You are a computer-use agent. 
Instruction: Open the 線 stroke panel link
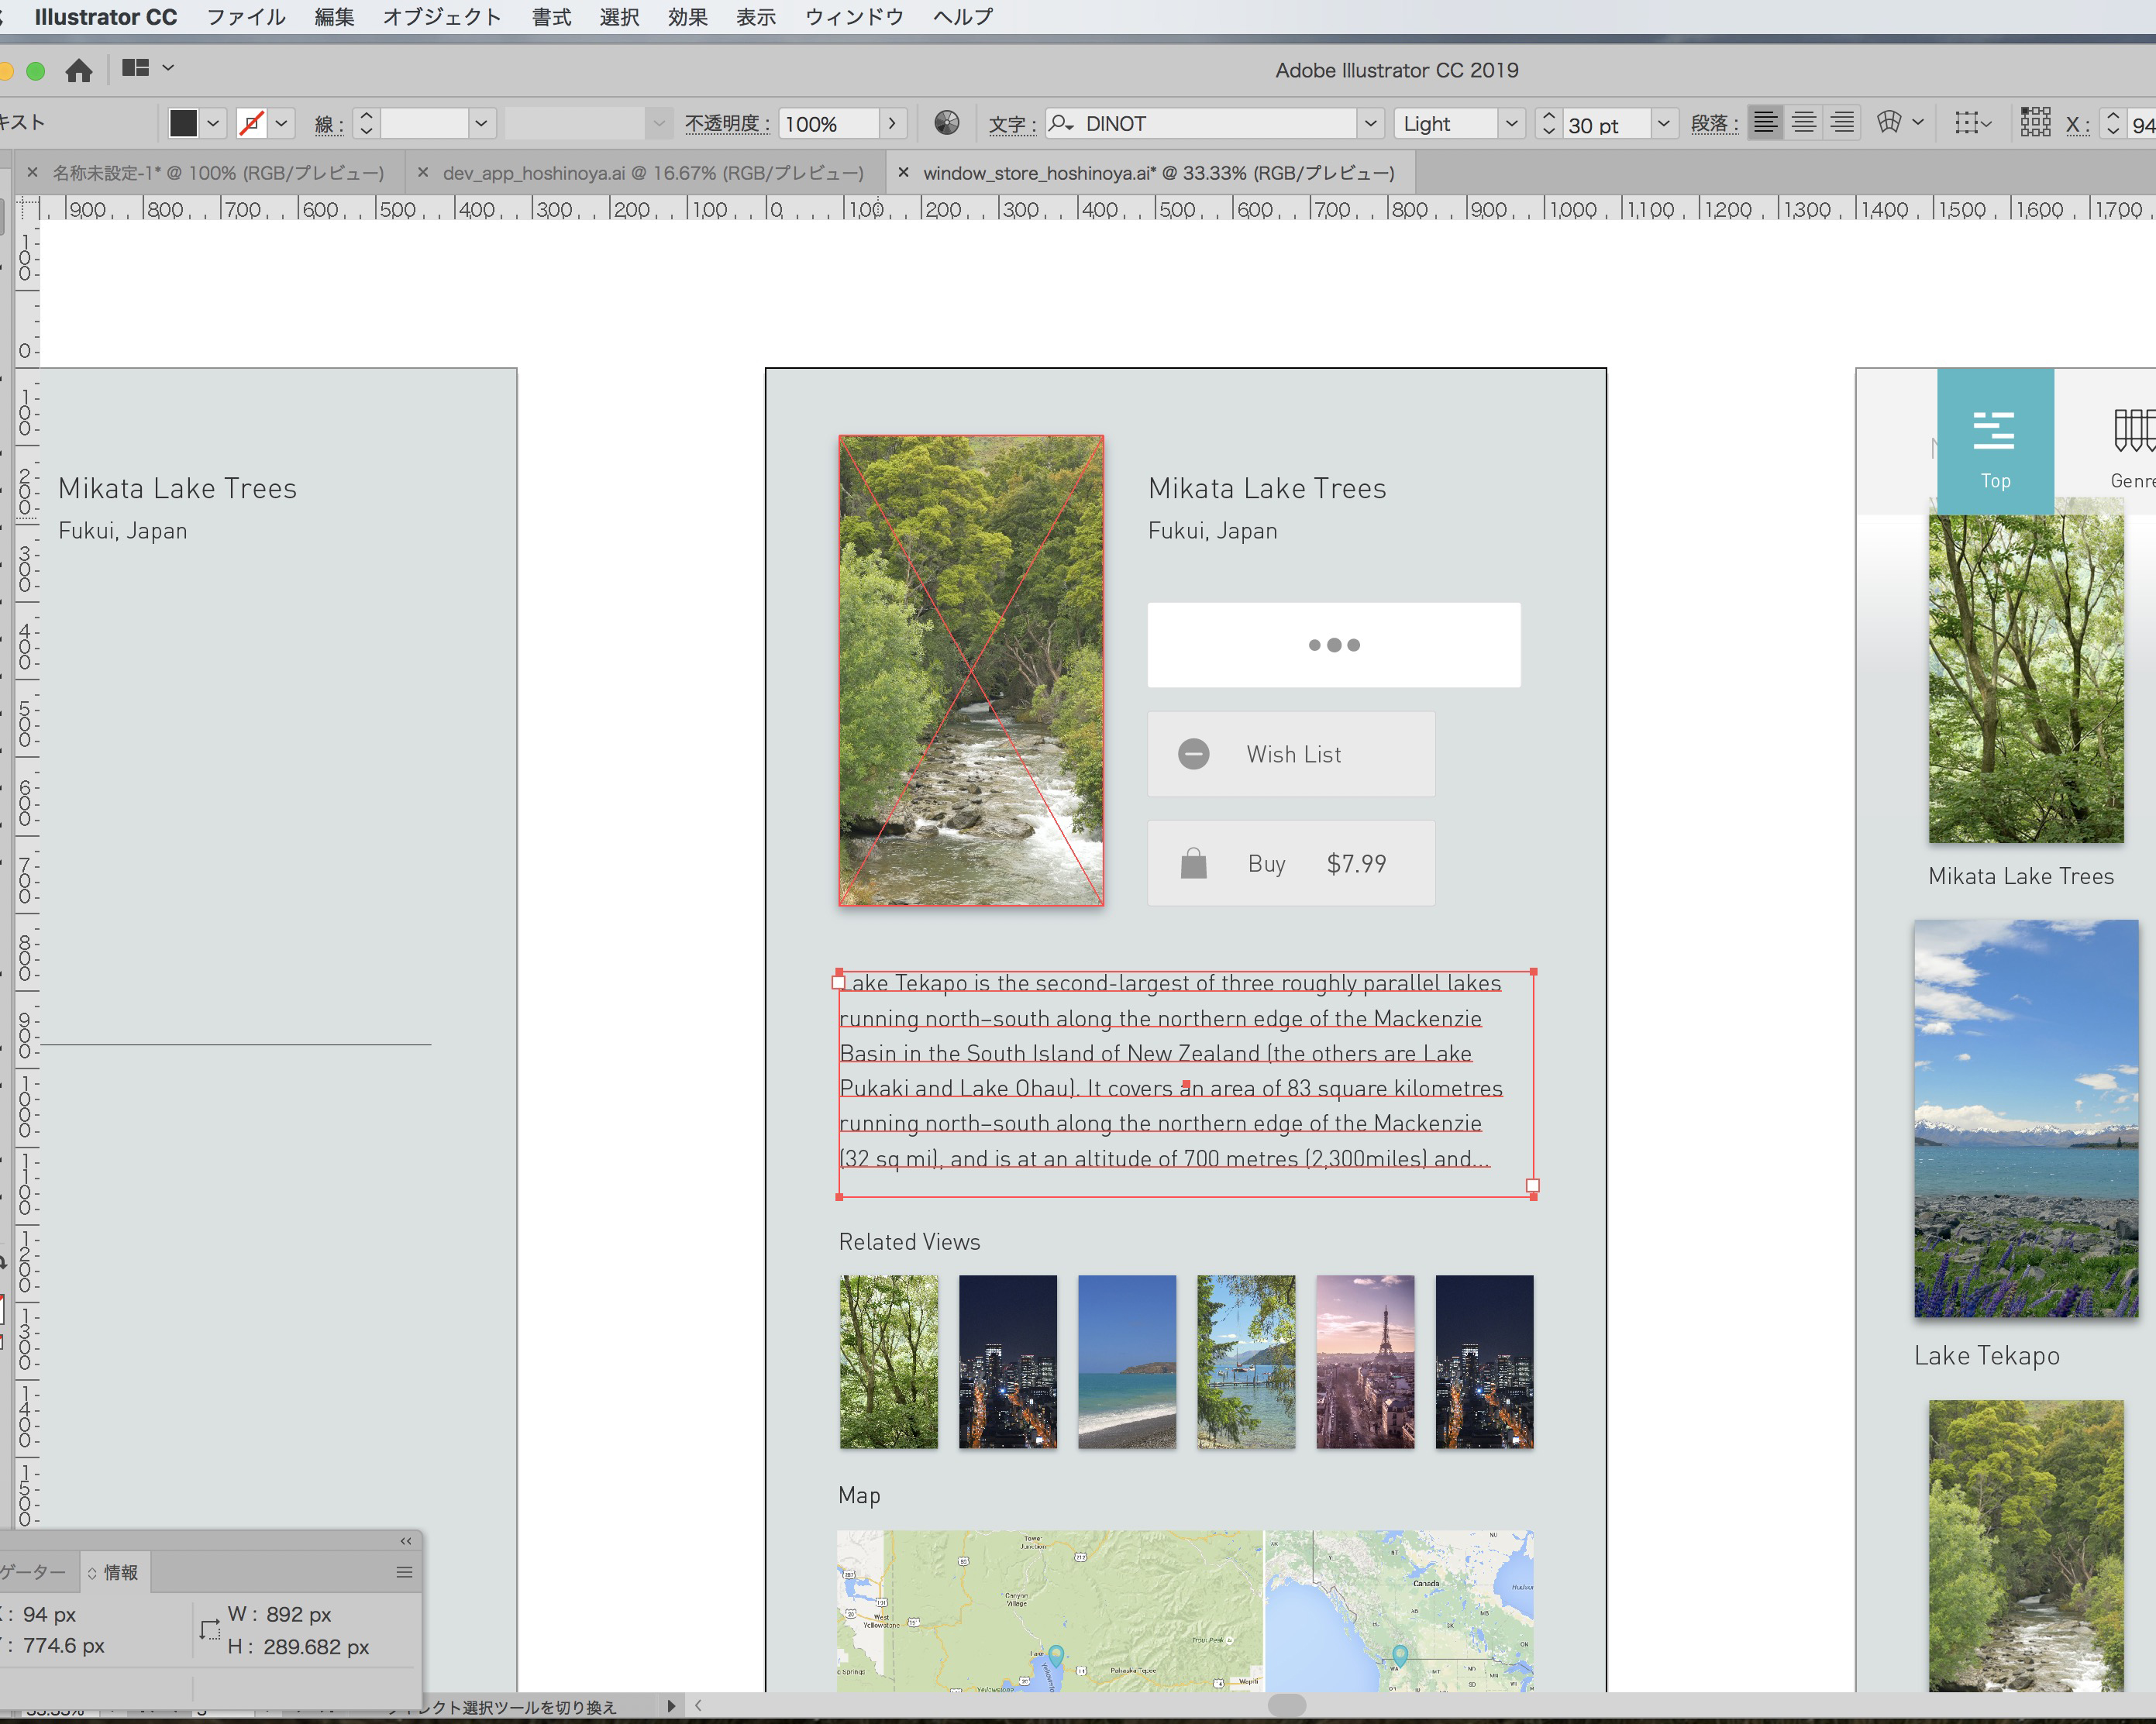pos(329,125)
